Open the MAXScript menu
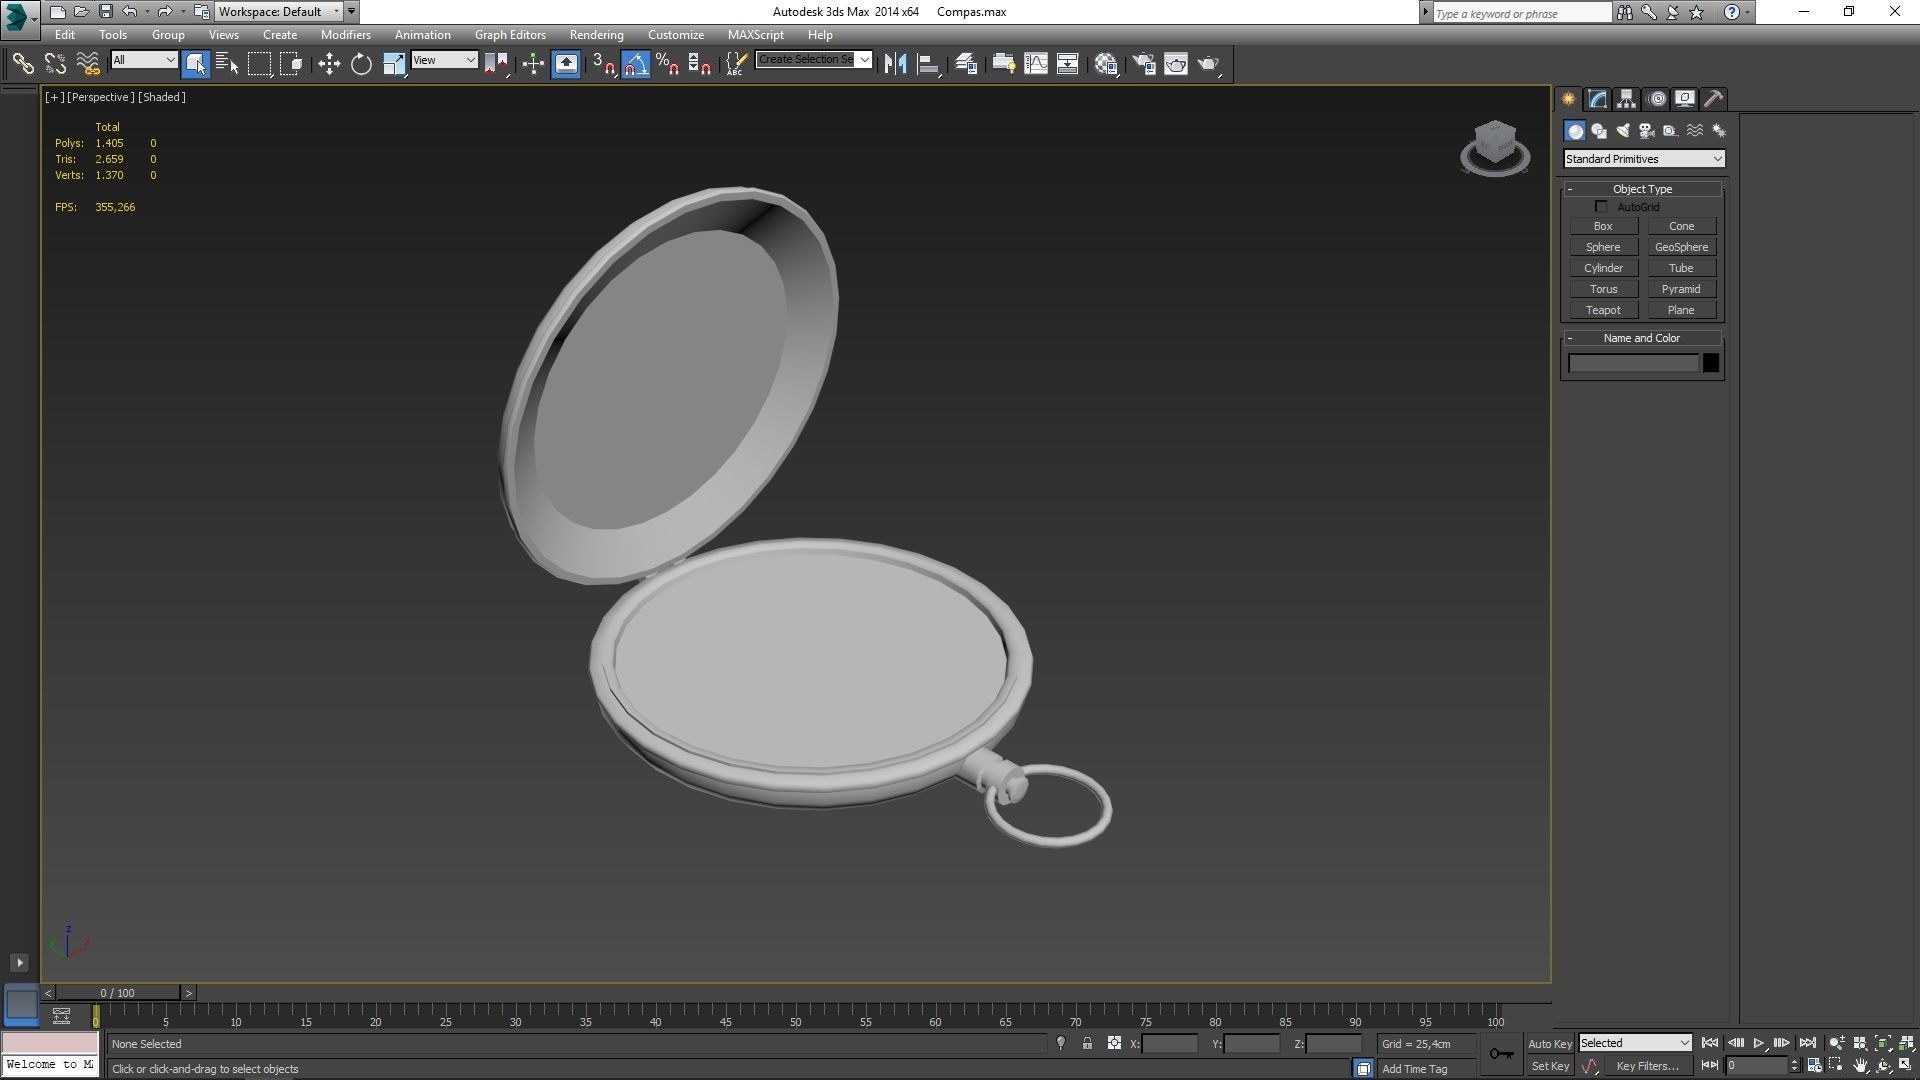1920x1080 pixels. pos(755,34)
